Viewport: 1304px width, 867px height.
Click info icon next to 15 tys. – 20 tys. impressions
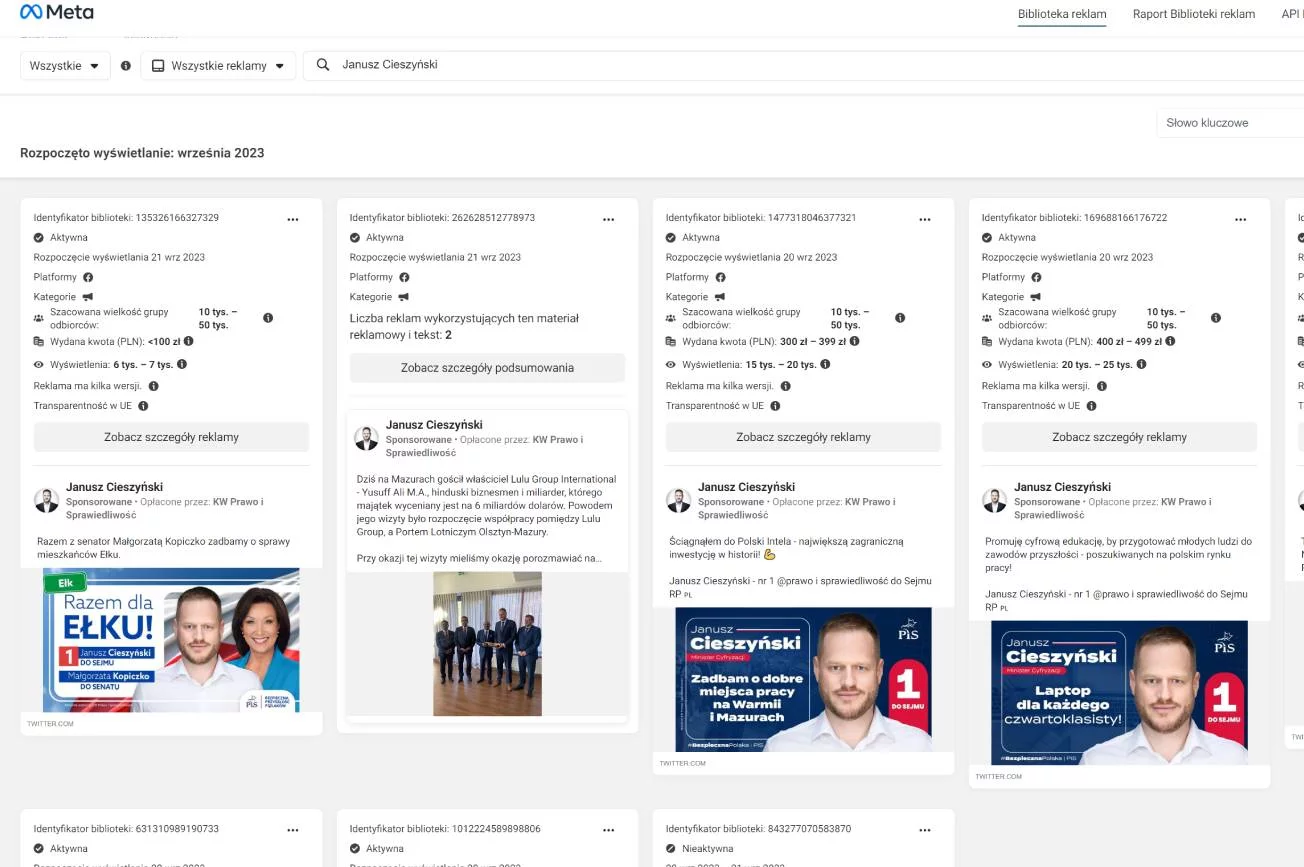(x=825, y=365)
